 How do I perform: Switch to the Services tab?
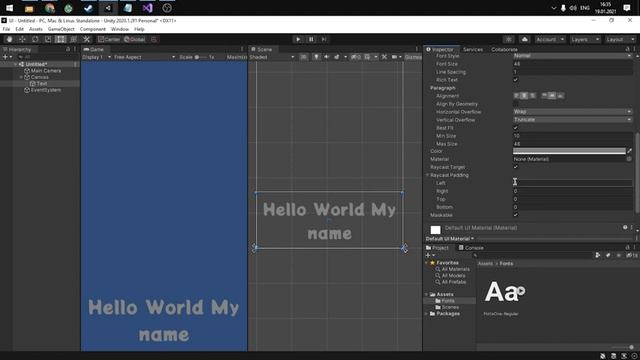pyautogui.click(x=473, y=49)
